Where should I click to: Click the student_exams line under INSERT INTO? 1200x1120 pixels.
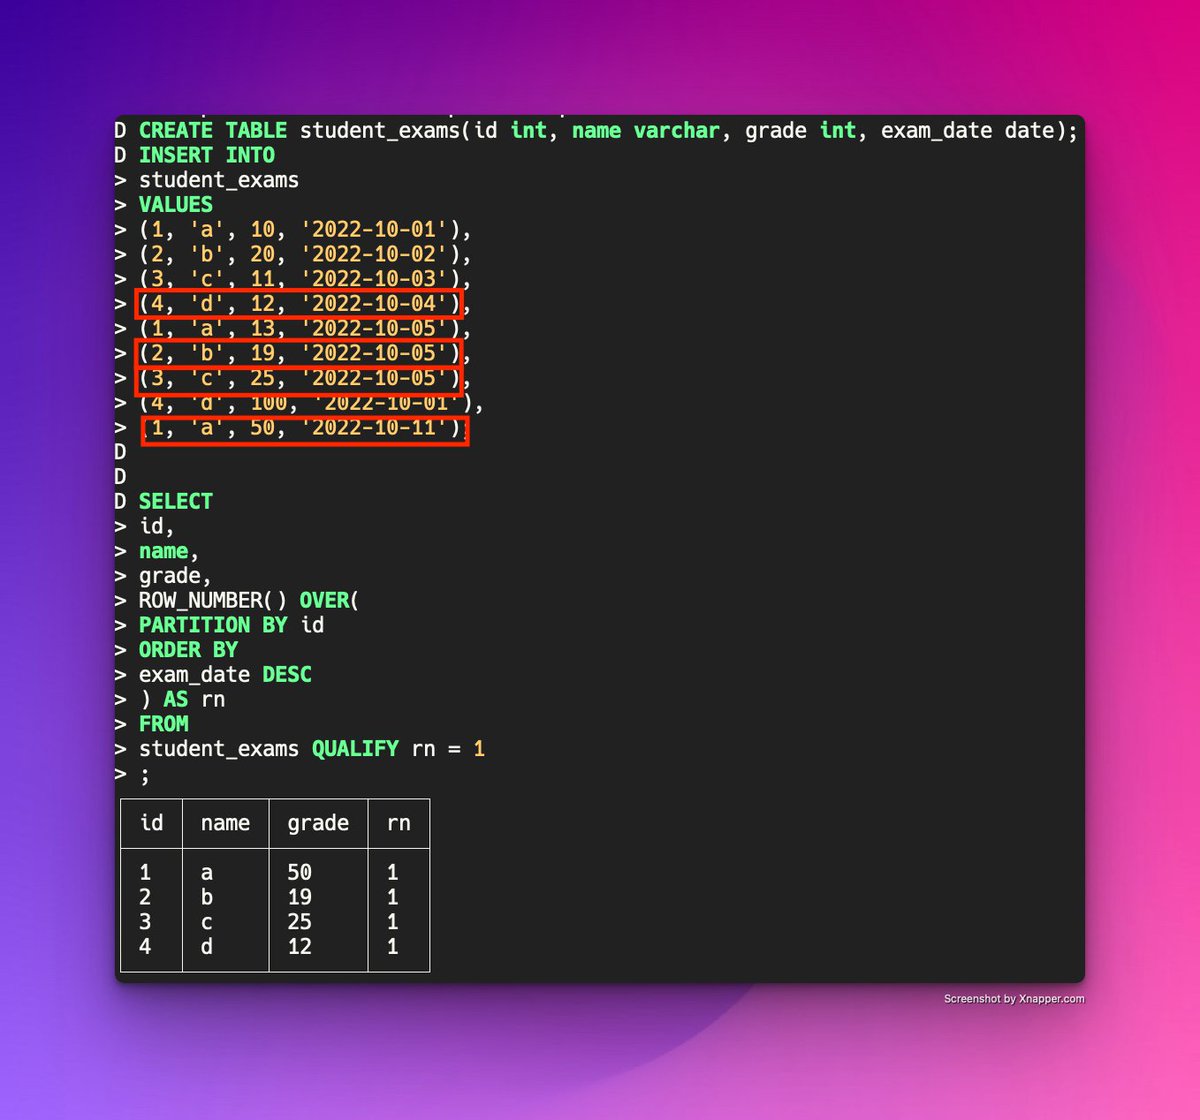pyautogui.click(x=219, y=181)
